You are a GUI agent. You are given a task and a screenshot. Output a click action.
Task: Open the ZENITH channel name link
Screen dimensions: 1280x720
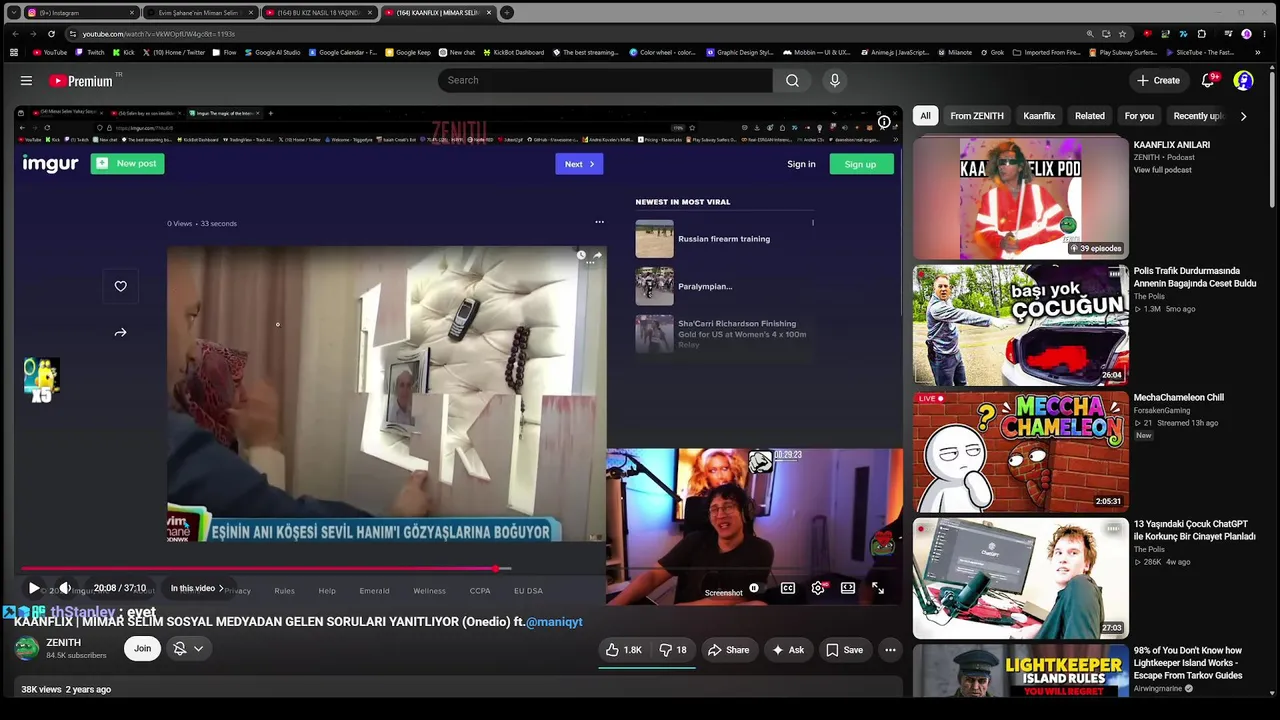[x=63, y=643]
